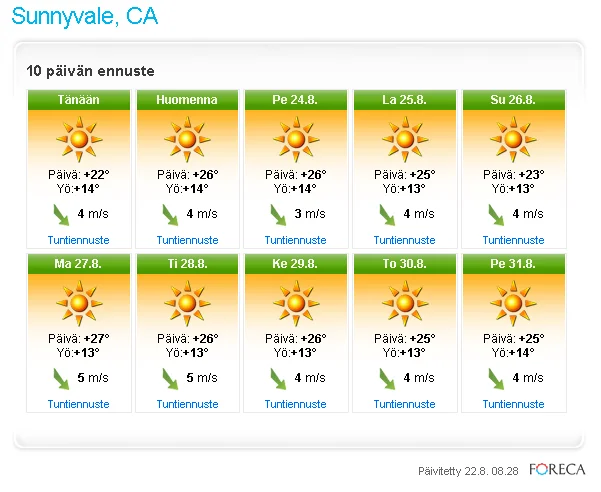This screenshot has width=601, height=492.
Task: Open Tuntiennuste link for Pe 31.8.
Action: click(513, 404)
